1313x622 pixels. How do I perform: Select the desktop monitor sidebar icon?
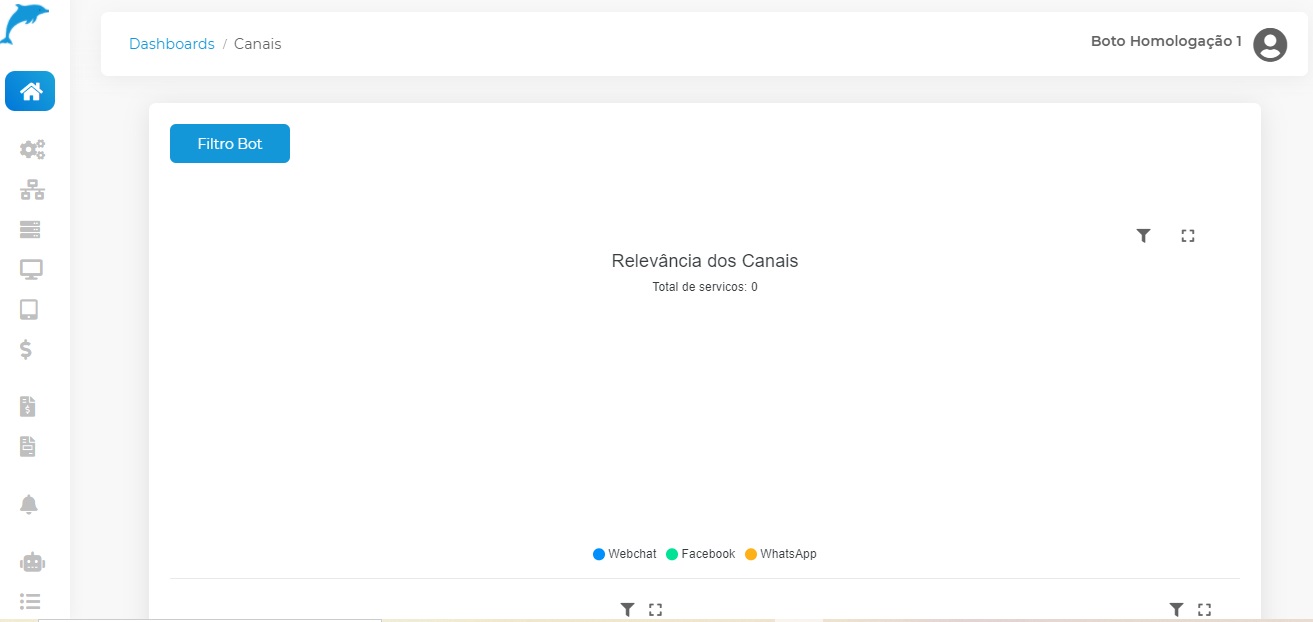click(31, 269)
